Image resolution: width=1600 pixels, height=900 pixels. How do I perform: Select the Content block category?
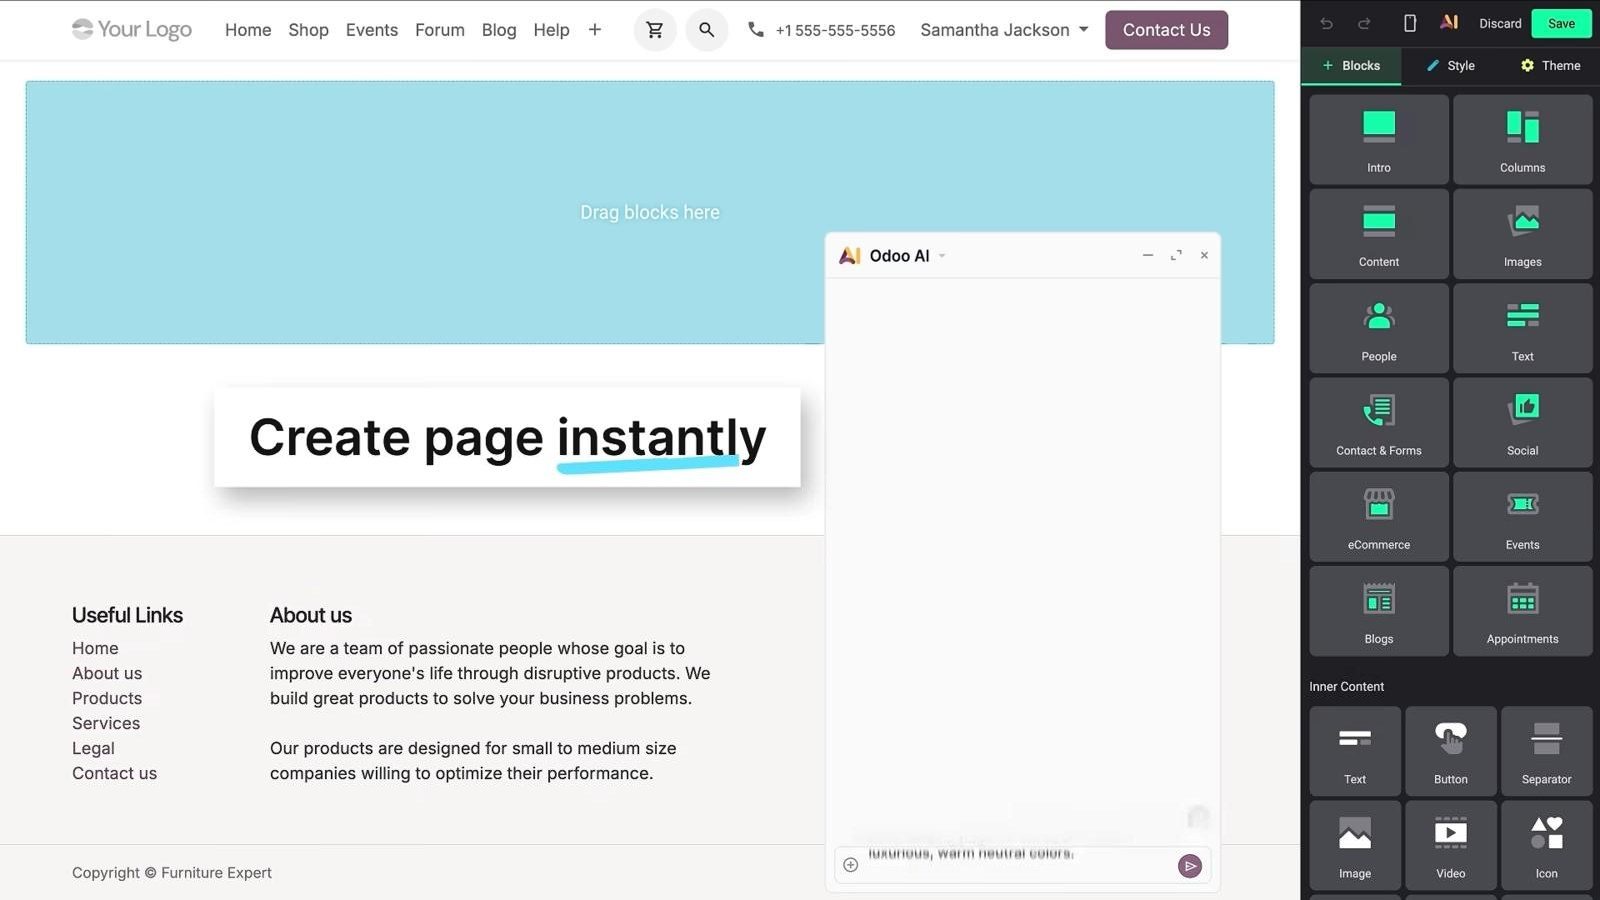click(x=1379, y=234)
